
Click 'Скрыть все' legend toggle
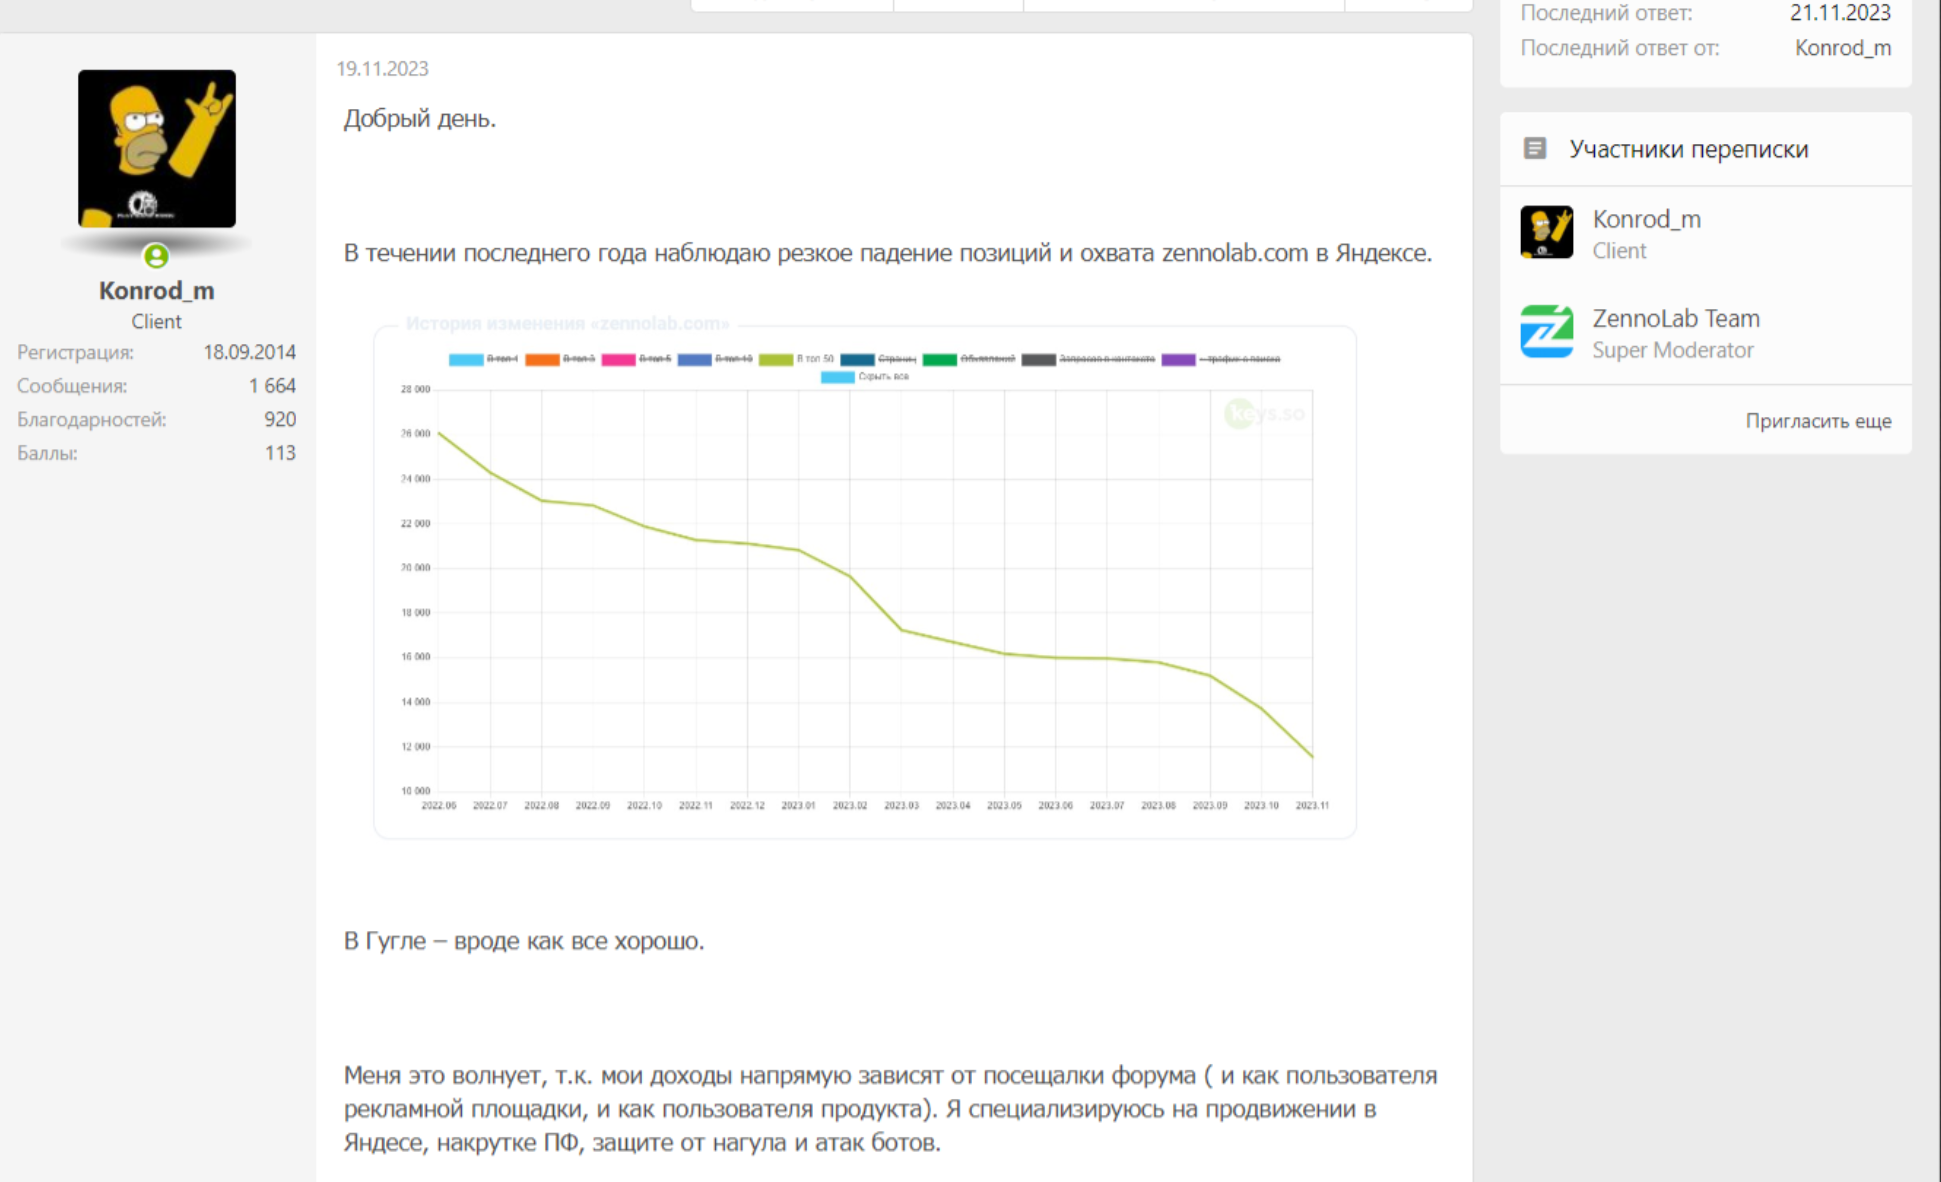865,377
